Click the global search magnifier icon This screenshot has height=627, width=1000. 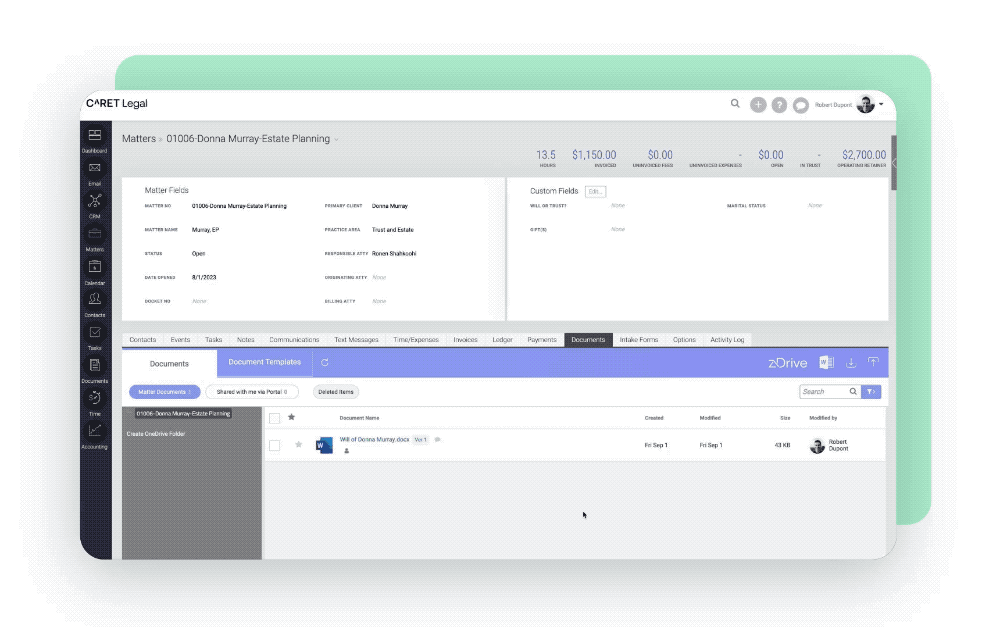(x=735, y=104)
